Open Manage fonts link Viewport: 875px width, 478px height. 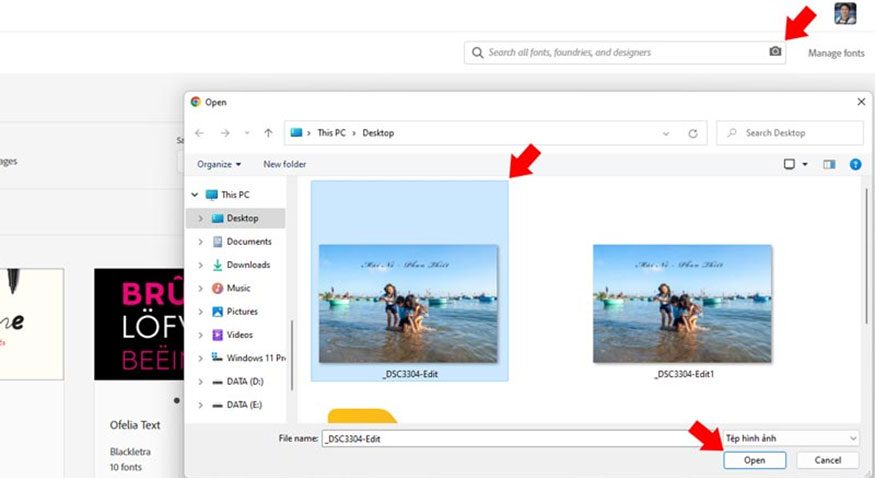[836, 53]
